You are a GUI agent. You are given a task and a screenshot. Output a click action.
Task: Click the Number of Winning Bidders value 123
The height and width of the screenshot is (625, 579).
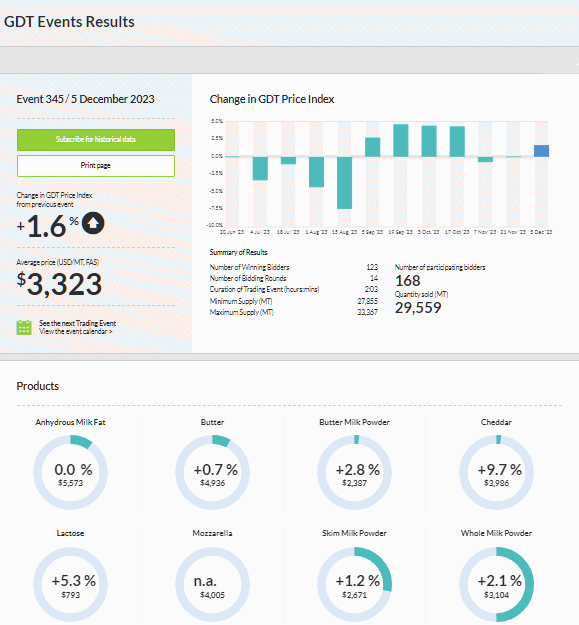[x=372, y=267]
